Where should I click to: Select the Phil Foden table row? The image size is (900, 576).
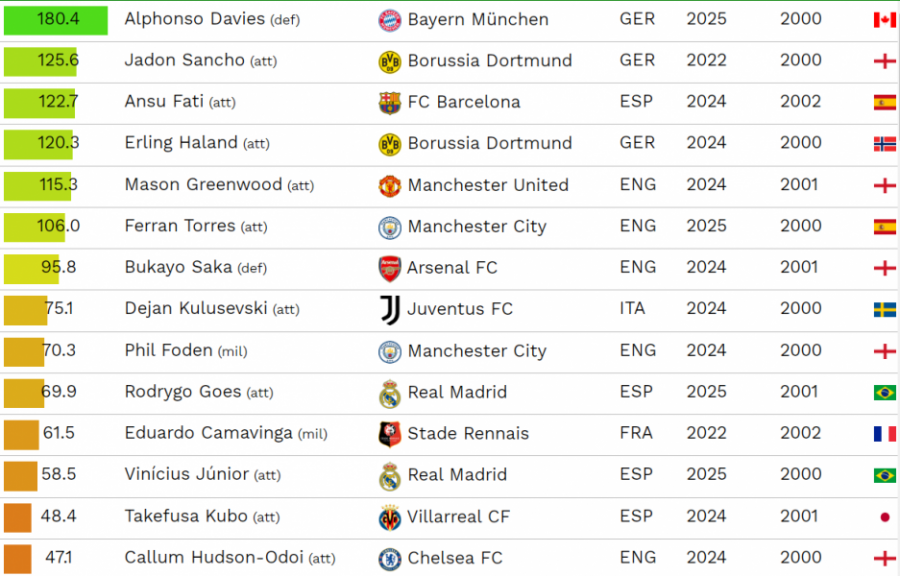point(450,351)
